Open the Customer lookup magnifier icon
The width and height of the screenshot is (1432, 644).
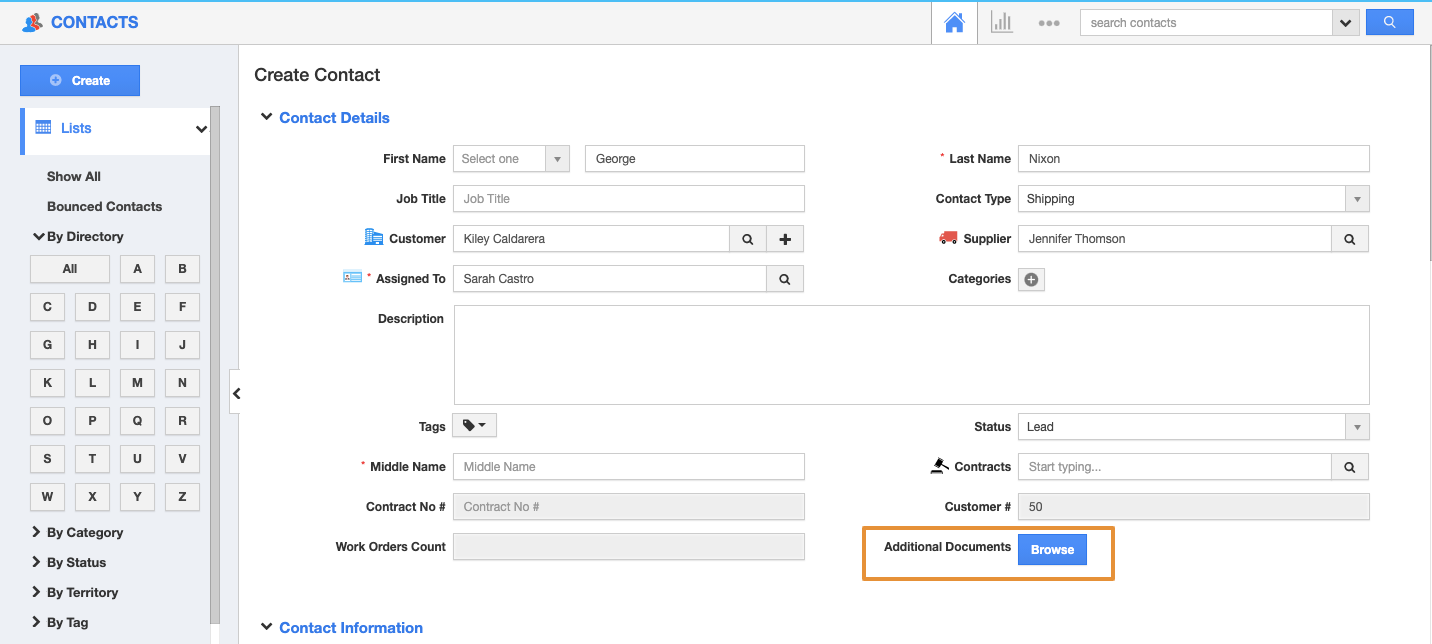pyautogui.click(x=747, y=238)
